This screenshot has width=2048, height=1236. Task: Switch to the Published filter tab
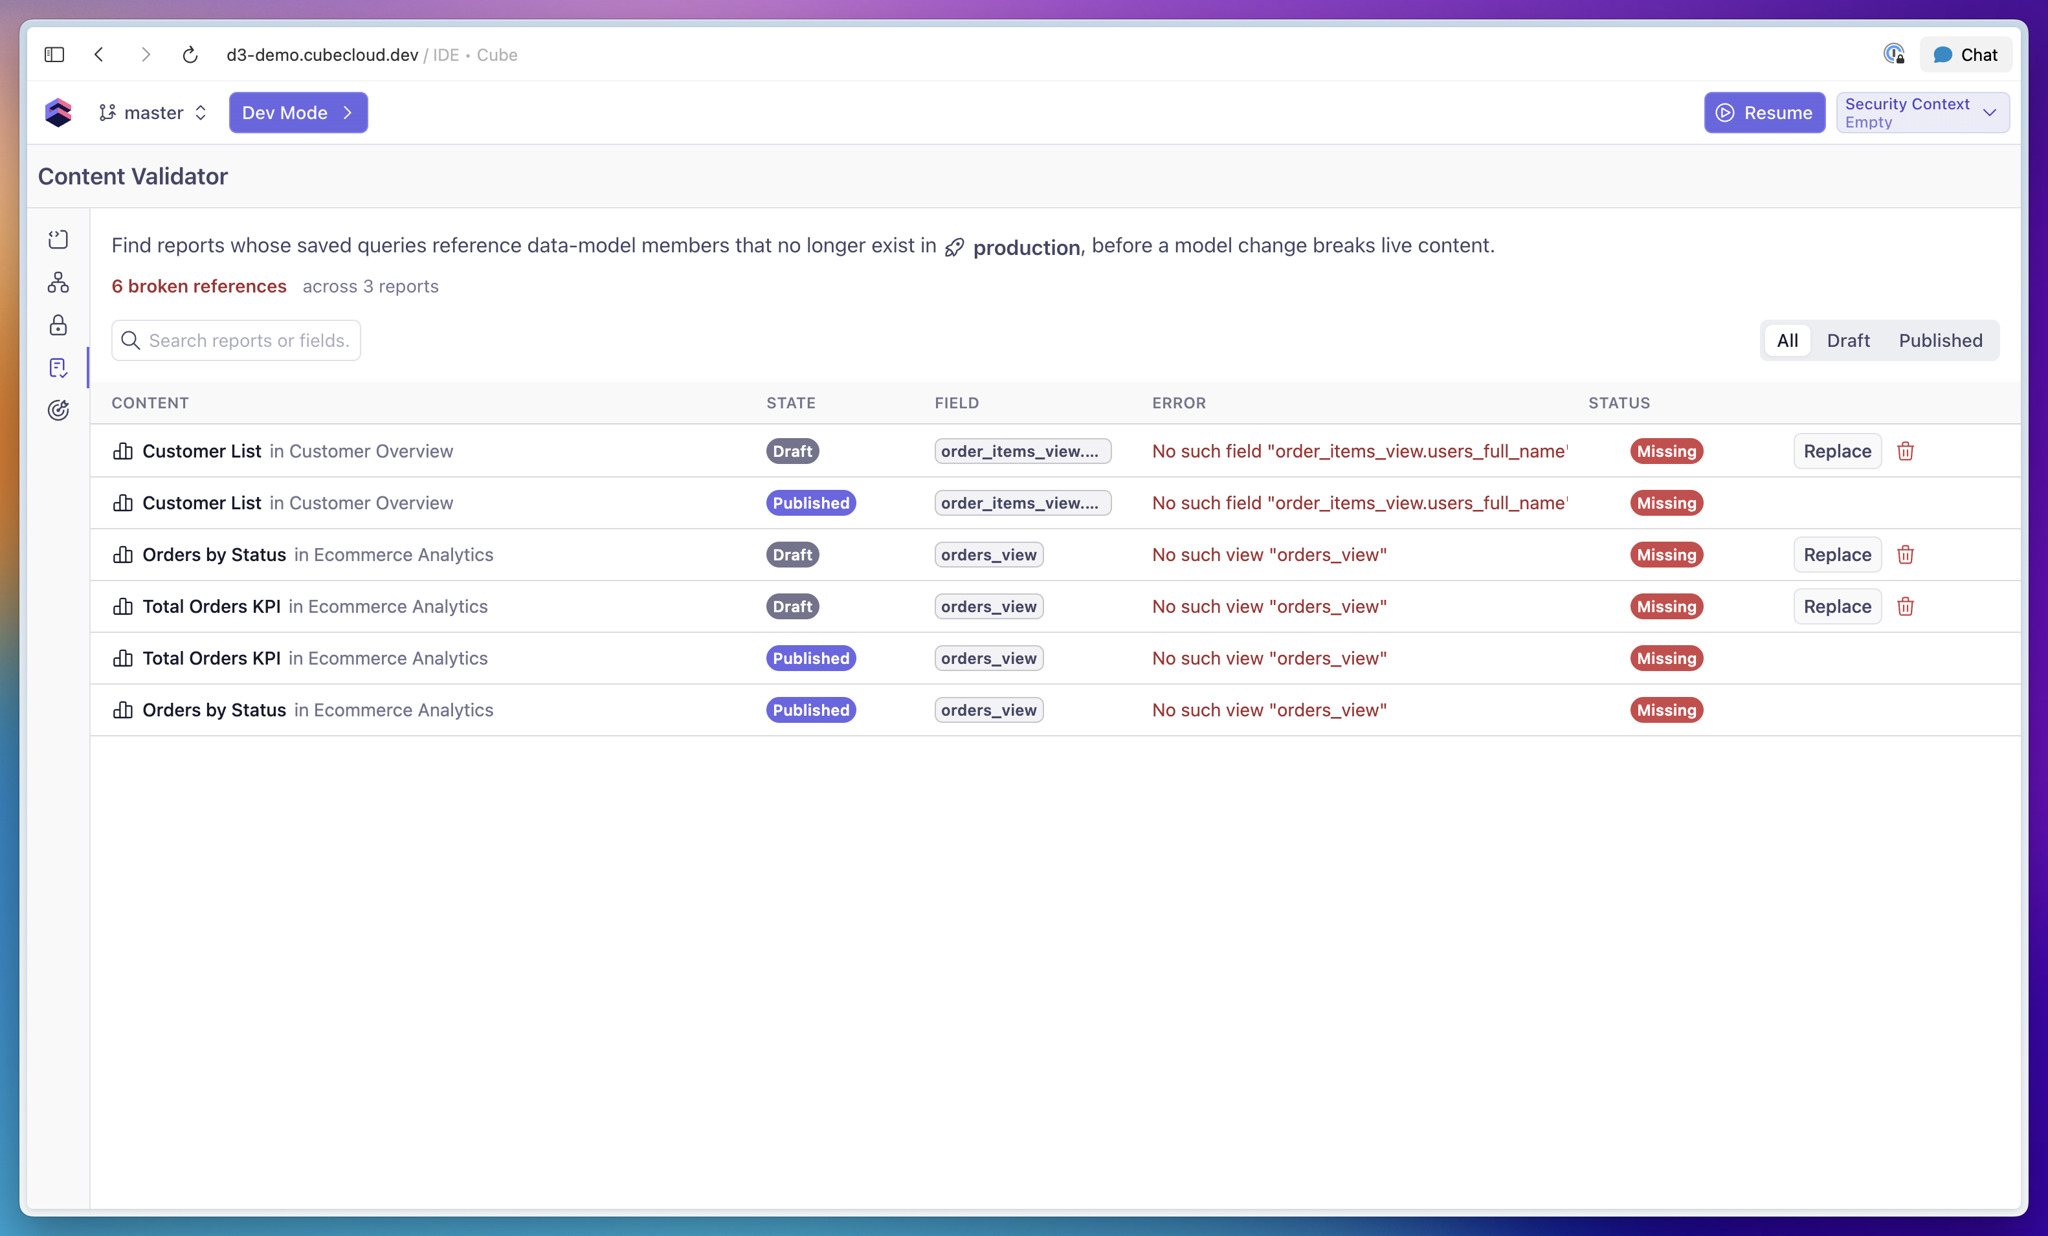[1940, 340]
